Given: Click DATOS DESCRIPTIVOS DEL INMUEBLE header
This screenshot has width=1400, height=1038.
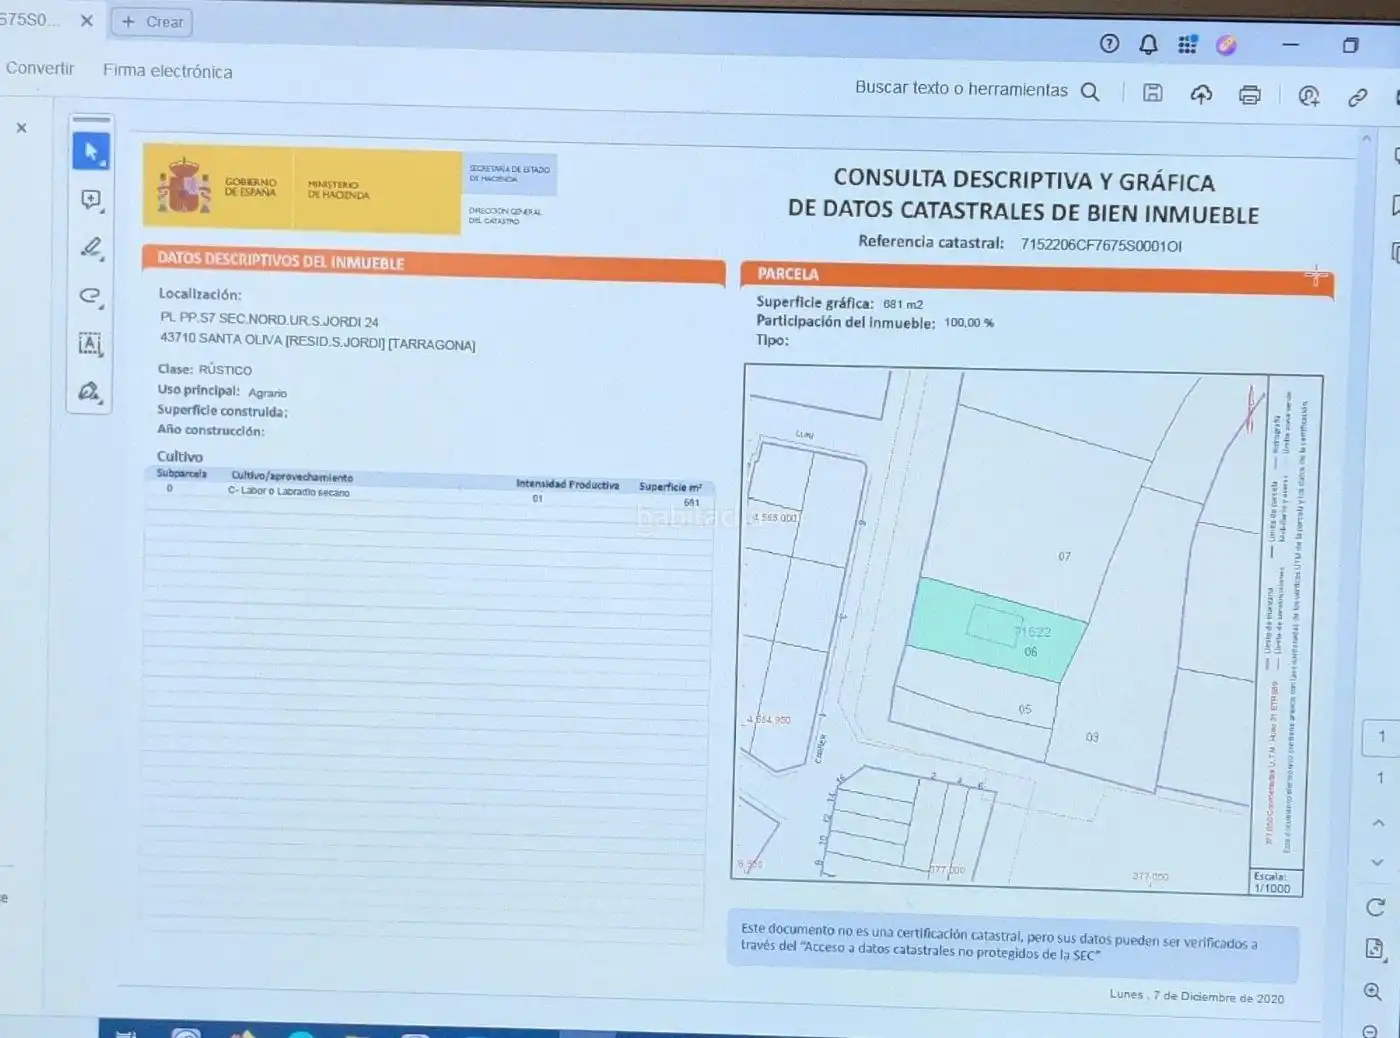Looking at the screenshot, I should coord(433,264).
